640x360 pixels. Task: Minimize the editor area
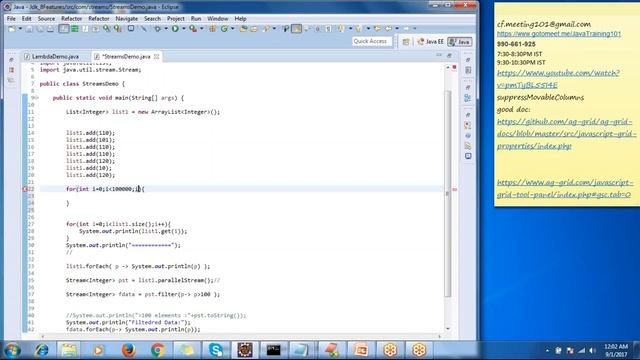tap(439, 55)
